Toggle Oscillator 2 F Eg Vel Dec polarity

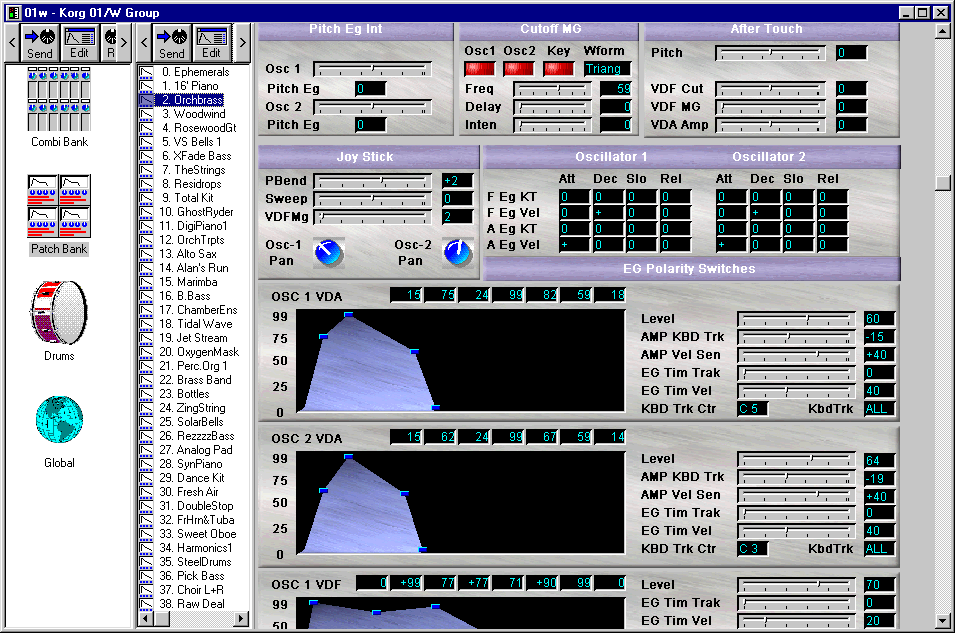click(x=765, y=213)
